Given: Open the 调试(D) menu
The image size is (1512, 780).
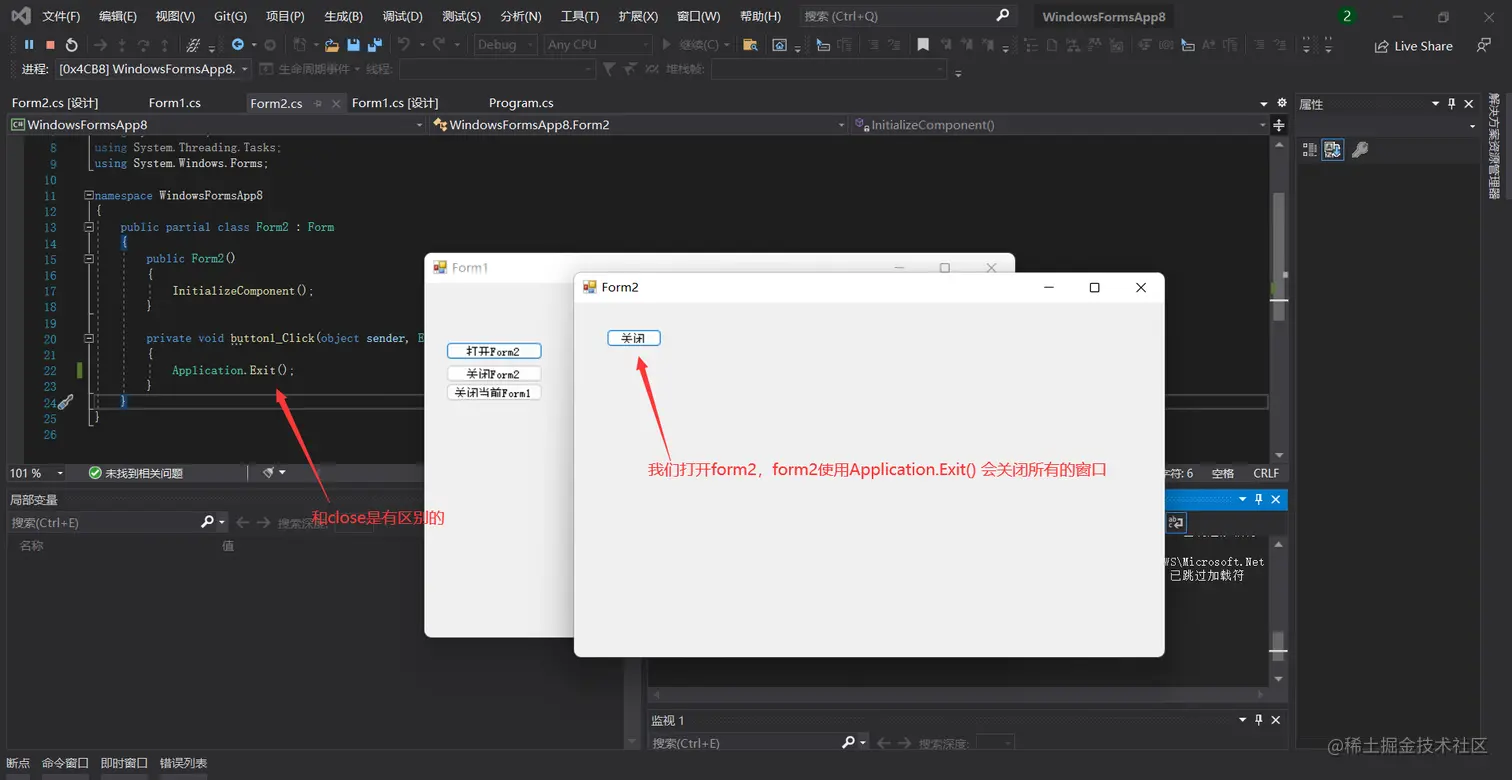Looking at the screenshot, I should point(403,16).
